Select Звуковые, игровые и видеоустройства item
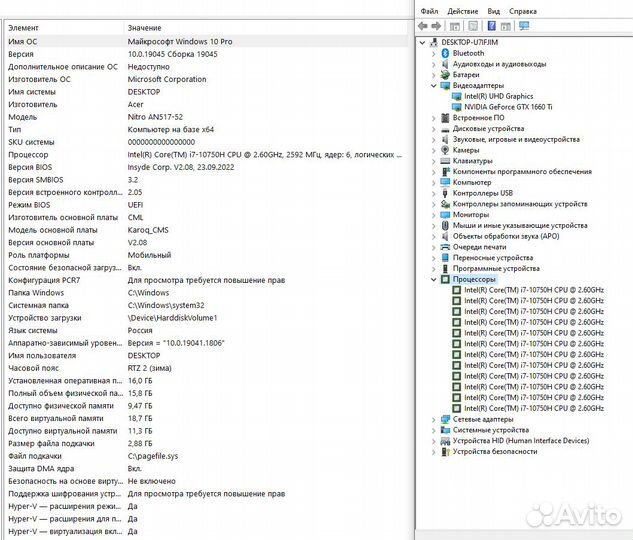This screenshot has height=540, width=633. pos(516,139)
